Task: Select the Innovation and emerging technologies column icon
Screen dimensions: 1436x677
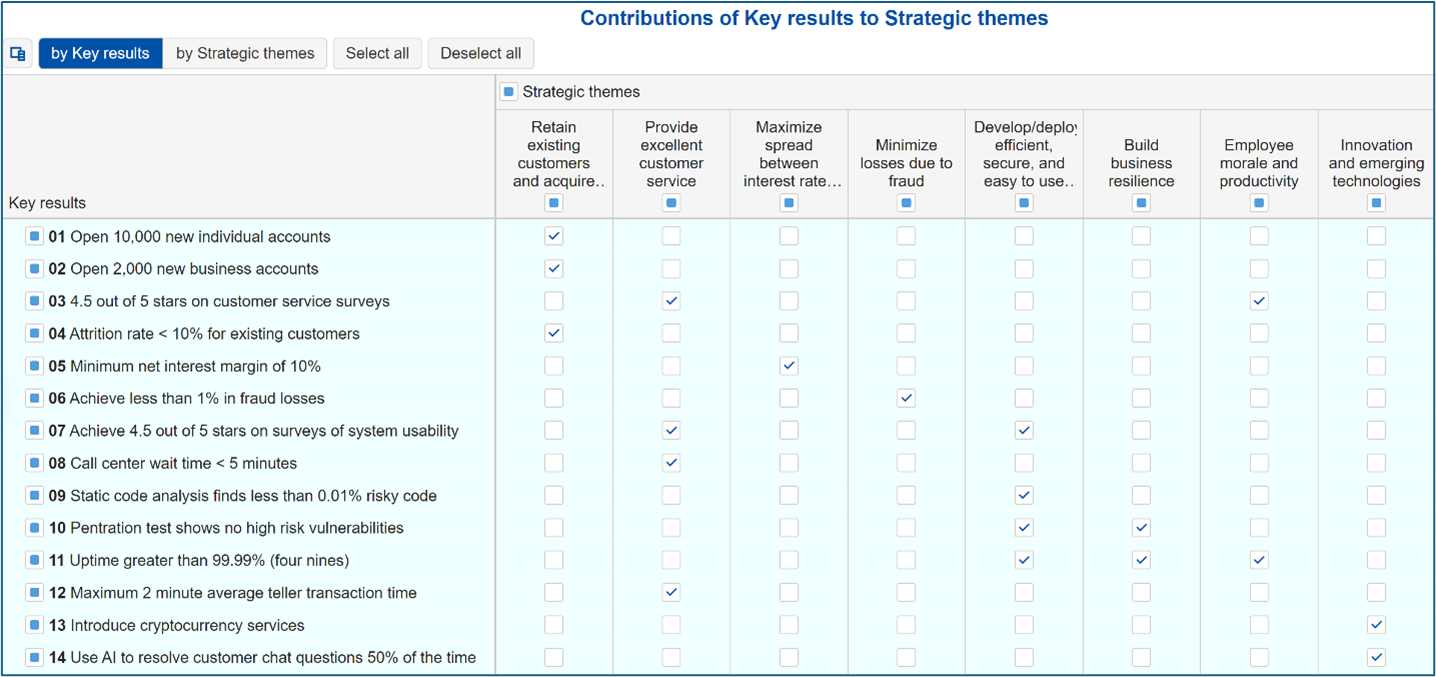Action: [1376, 202]
